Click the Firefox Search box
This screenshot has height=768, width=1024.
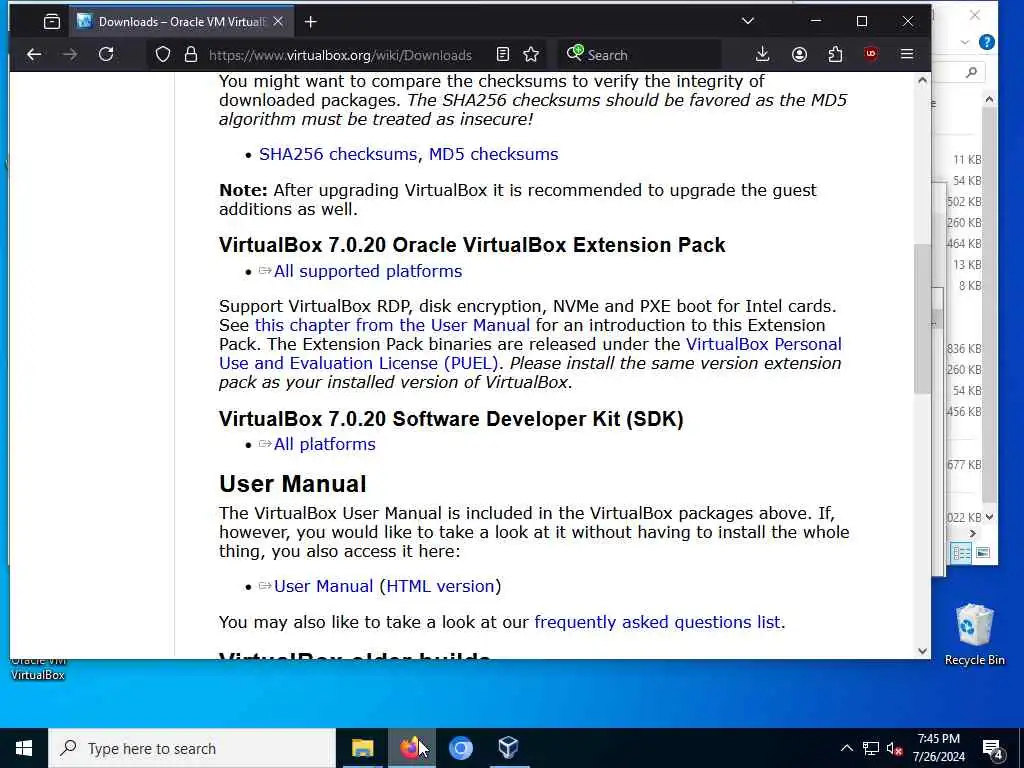click(x=640, y=55)
